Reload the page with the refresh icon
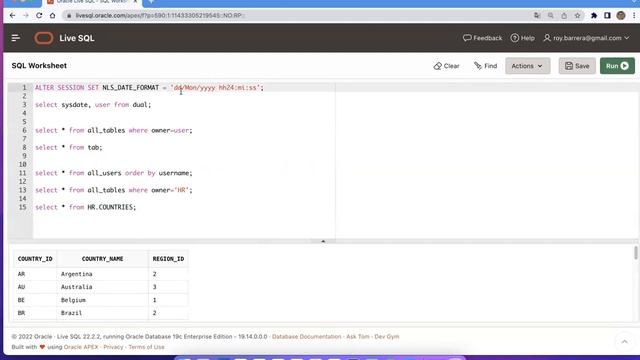 (x=39, y=16)
